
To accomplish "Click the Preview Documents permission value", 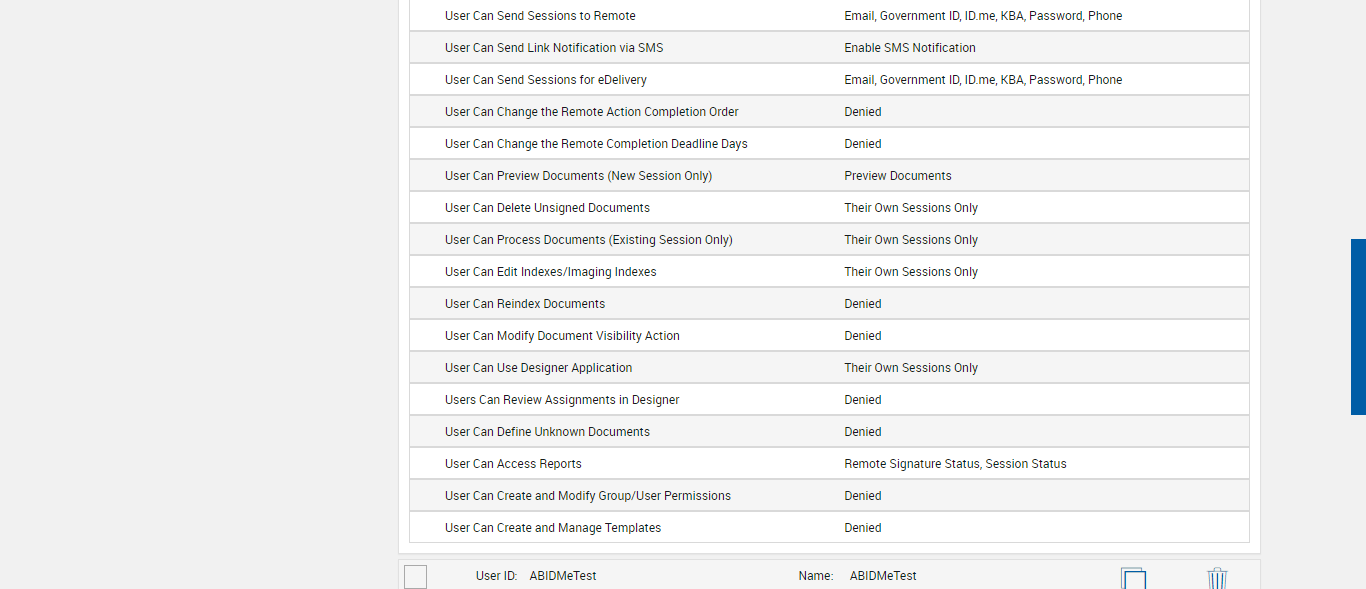I will click(x=897, y=176).
